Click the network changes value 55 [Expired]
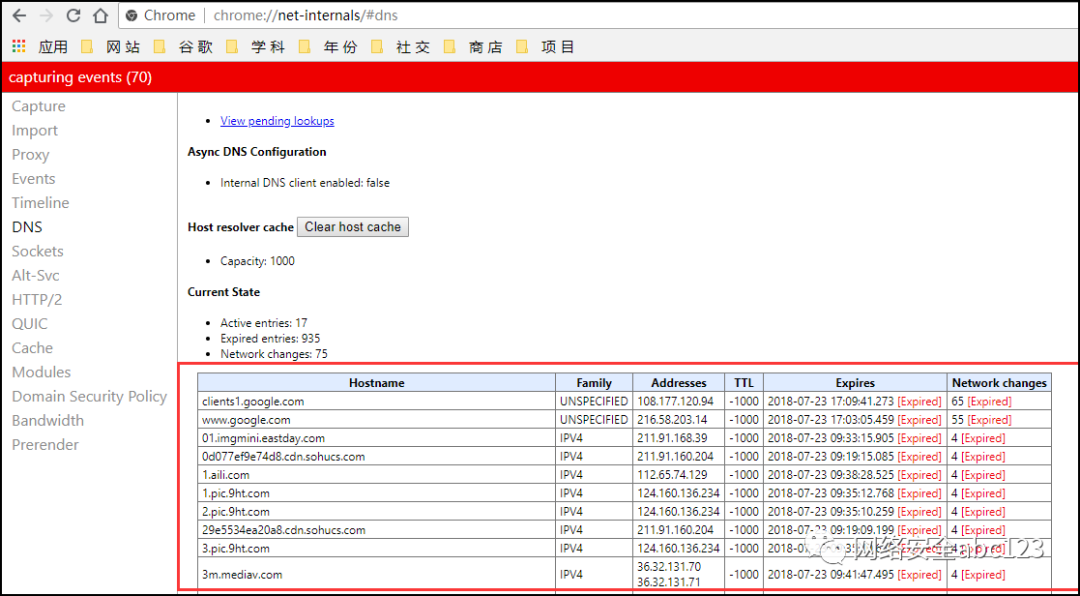1080x596 pixels. click(x=981, y=420)
